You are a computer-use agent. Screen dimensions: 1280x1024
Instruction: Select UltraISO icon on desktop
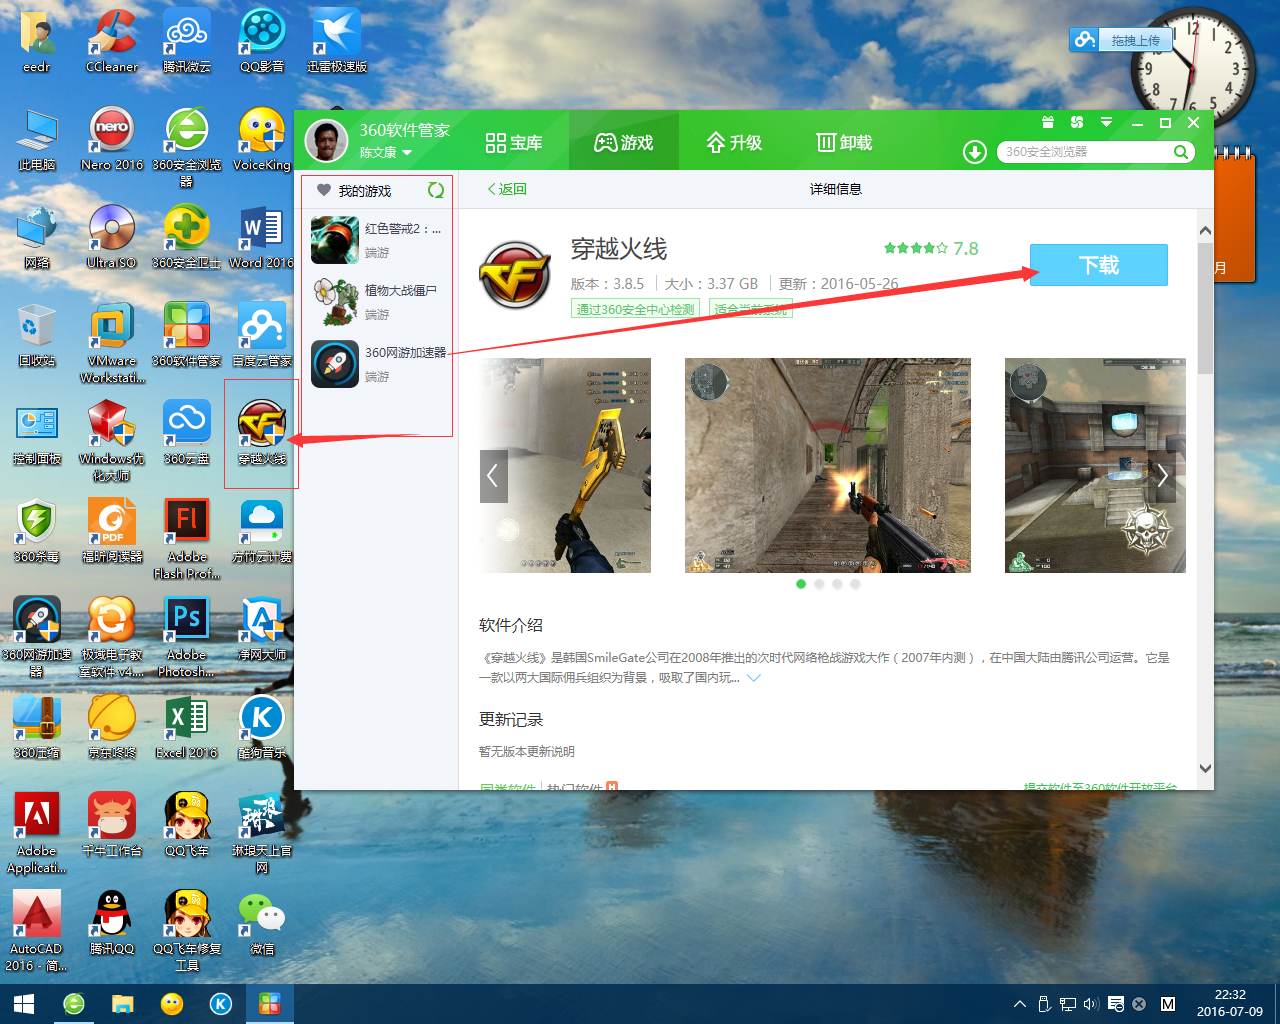pos(112,237)
